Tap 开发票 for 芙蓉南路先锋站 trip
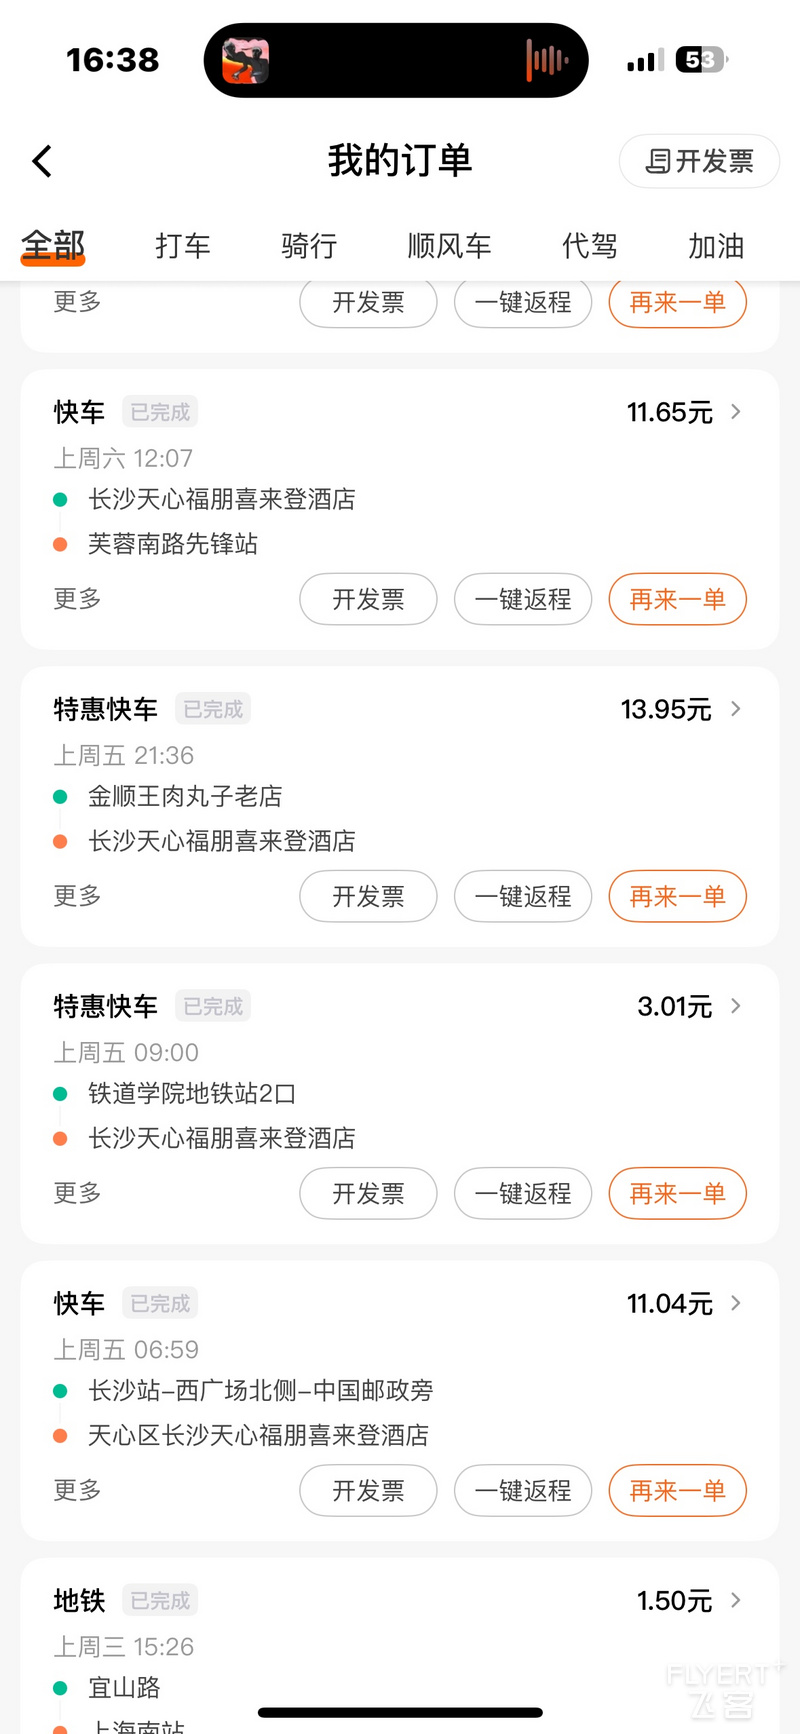Viewport: 800px width, 1734px height. point(368,599)
